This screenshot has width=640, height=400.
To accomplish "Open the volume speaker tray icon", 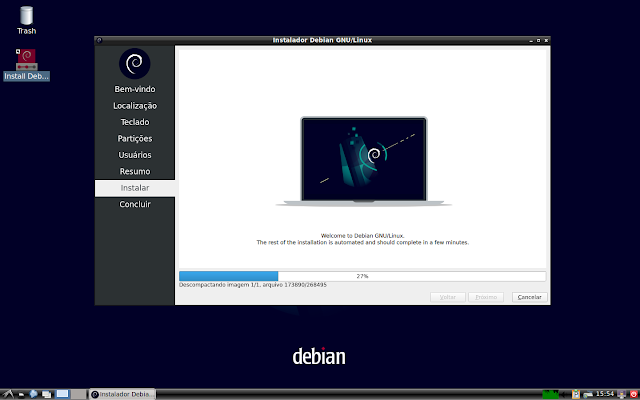I will 565,394.
